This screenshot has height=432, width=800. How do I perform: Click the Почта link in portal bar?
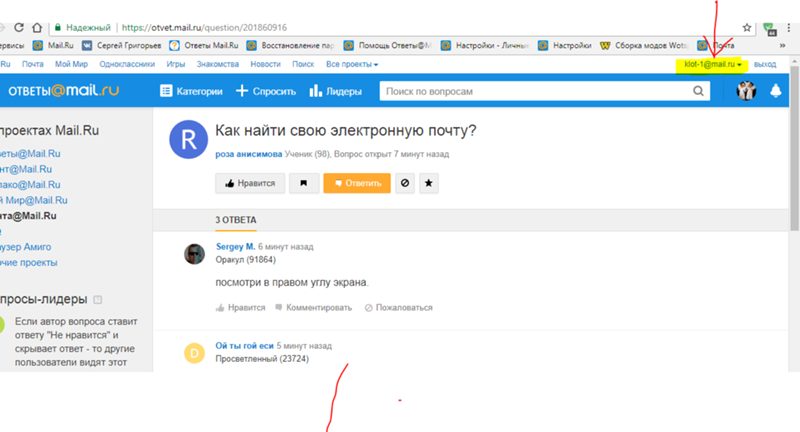tap(33, 64)
